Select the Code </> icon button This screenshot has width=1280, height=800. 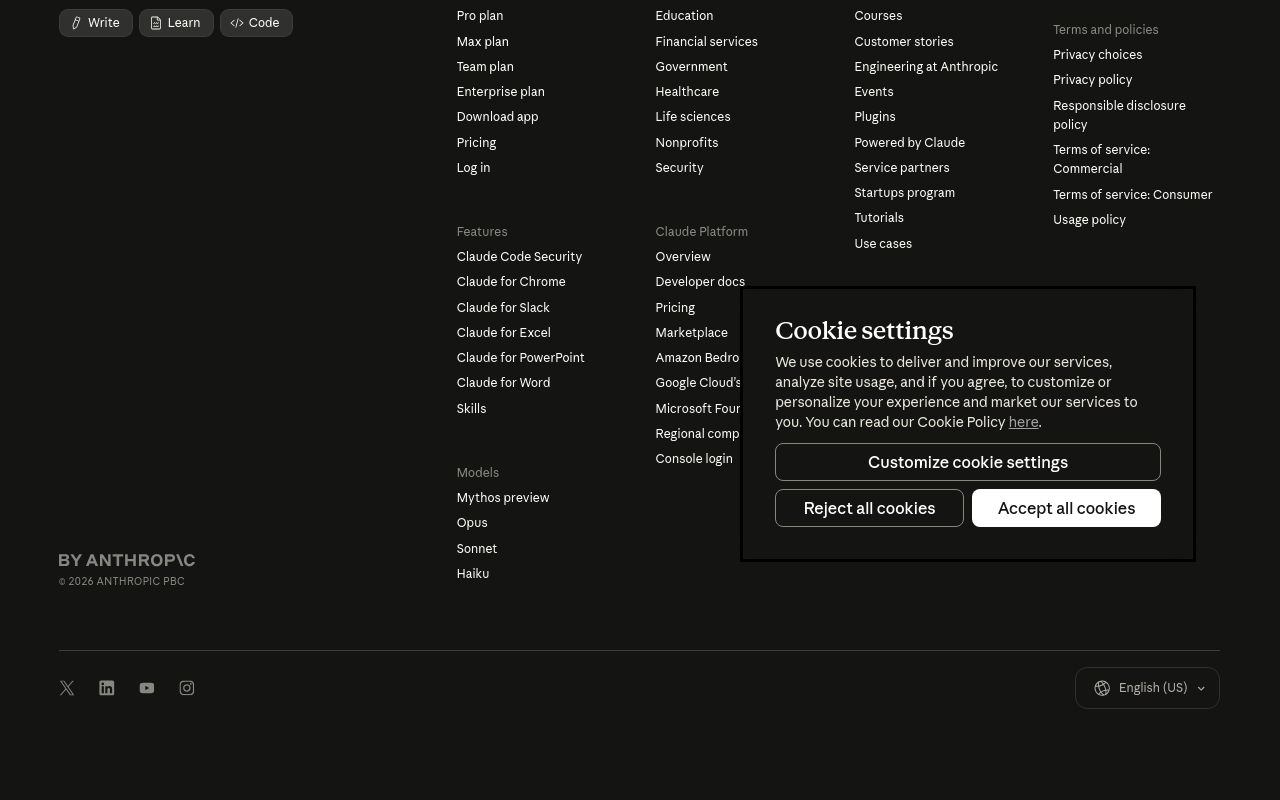tap(238, 22)
